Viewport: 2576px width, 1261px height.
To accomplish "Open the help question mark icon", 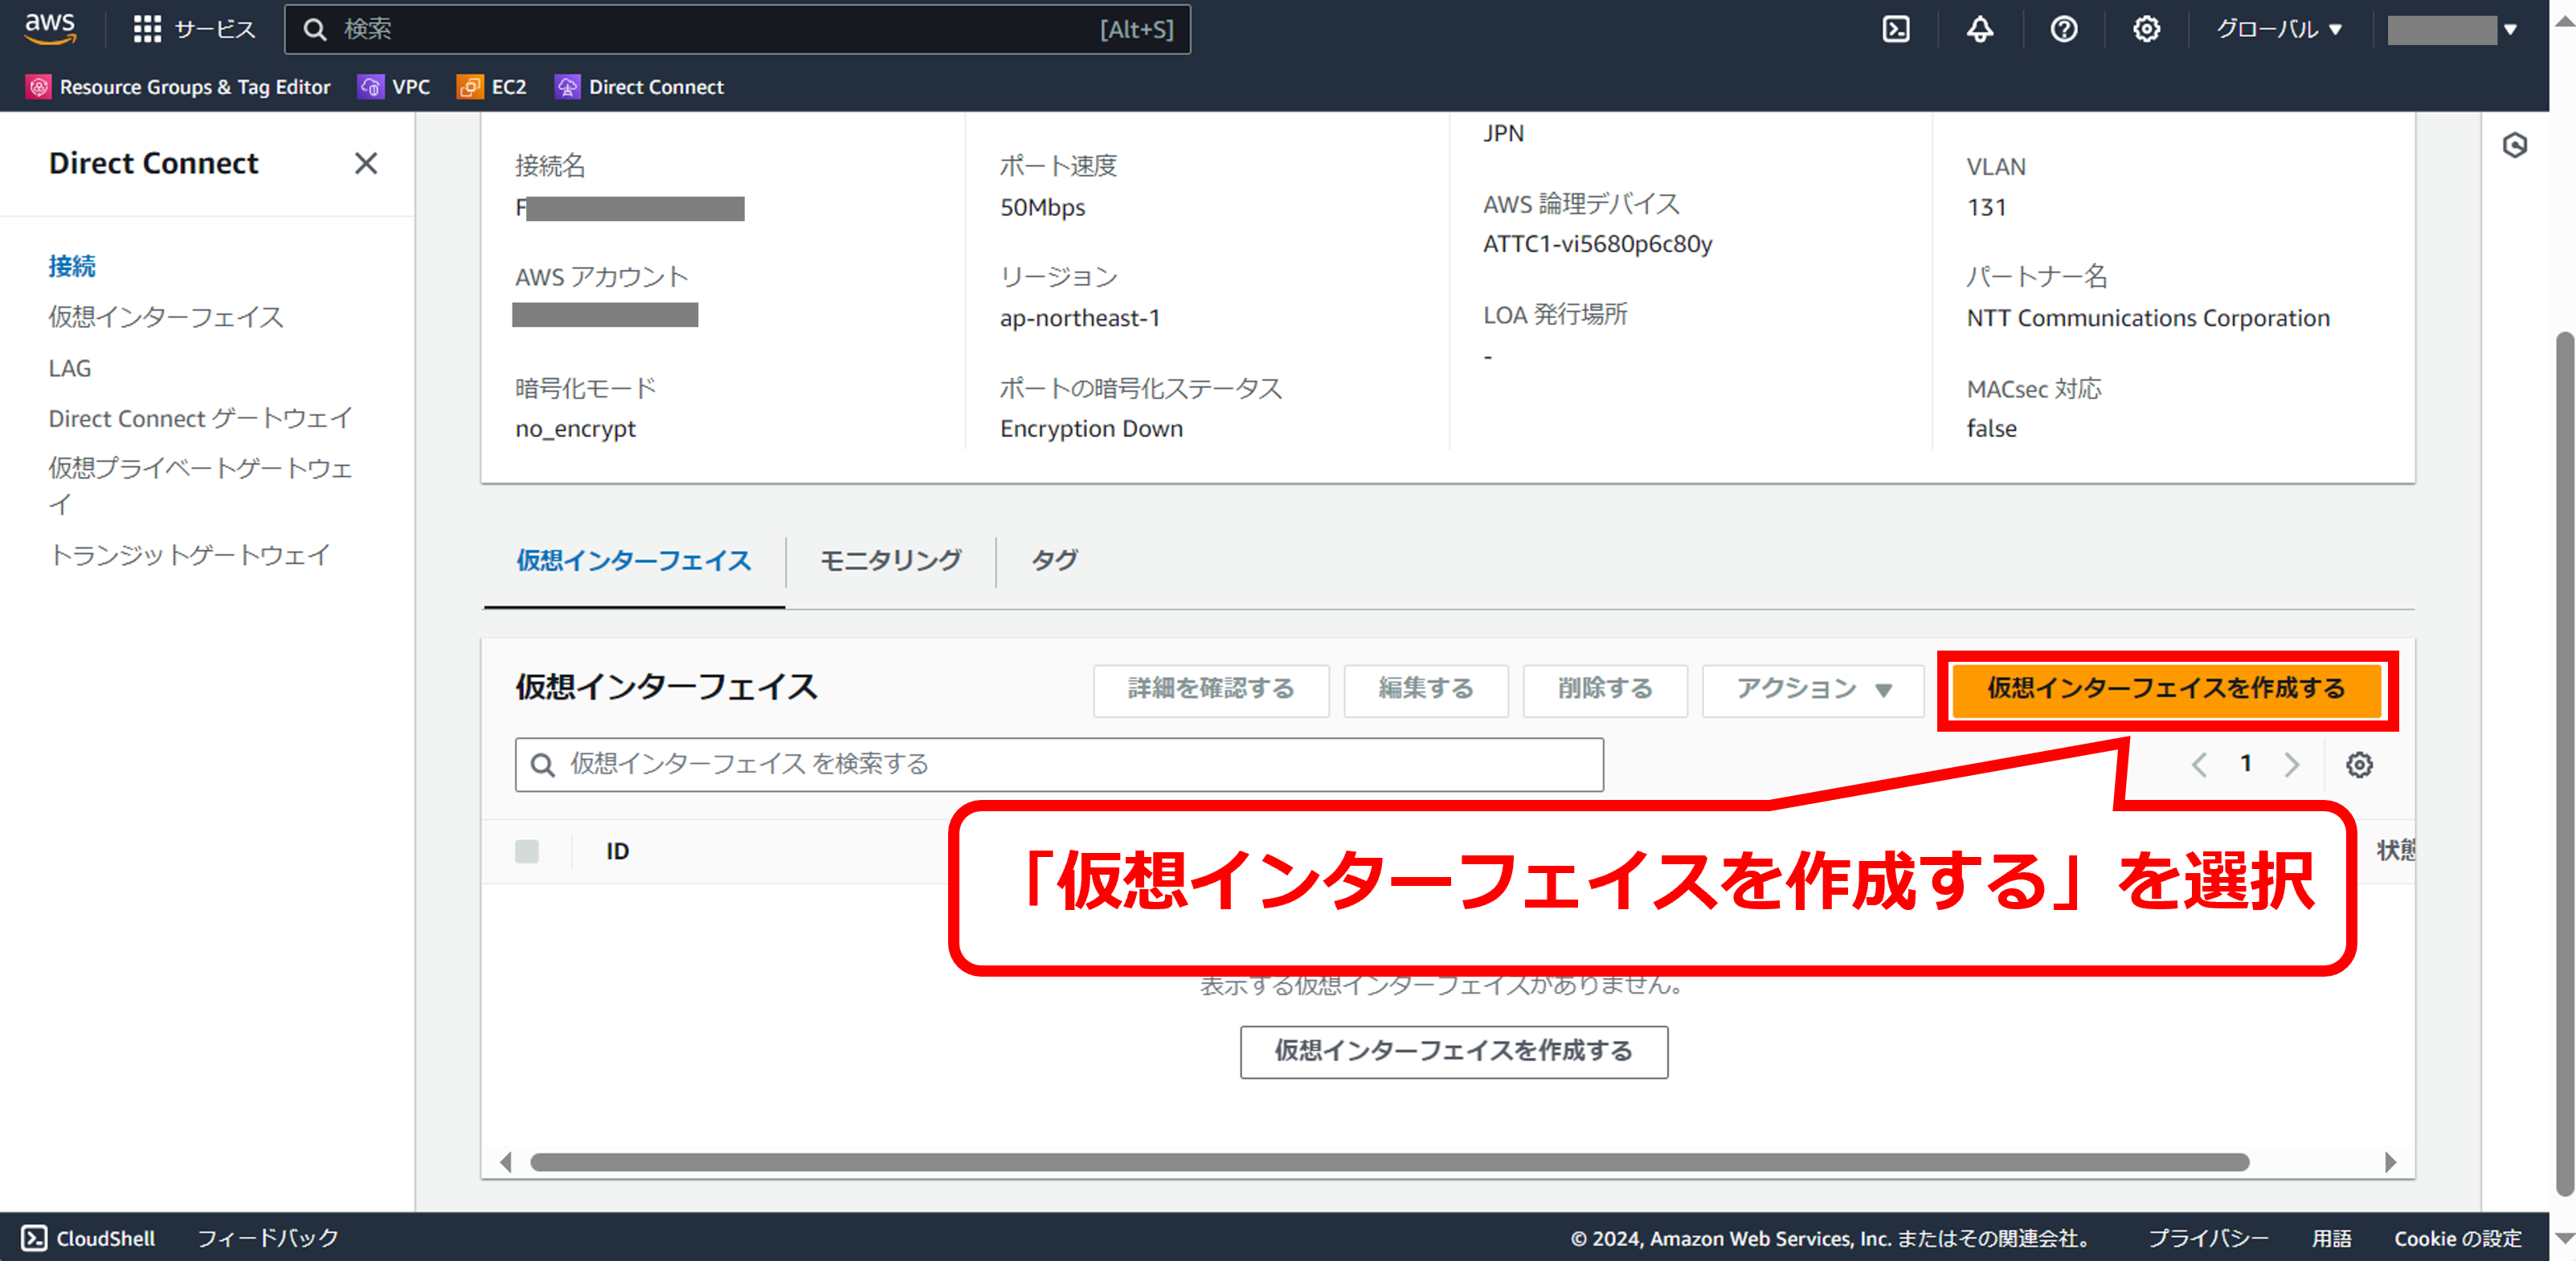I will [x=2063, y=29].
